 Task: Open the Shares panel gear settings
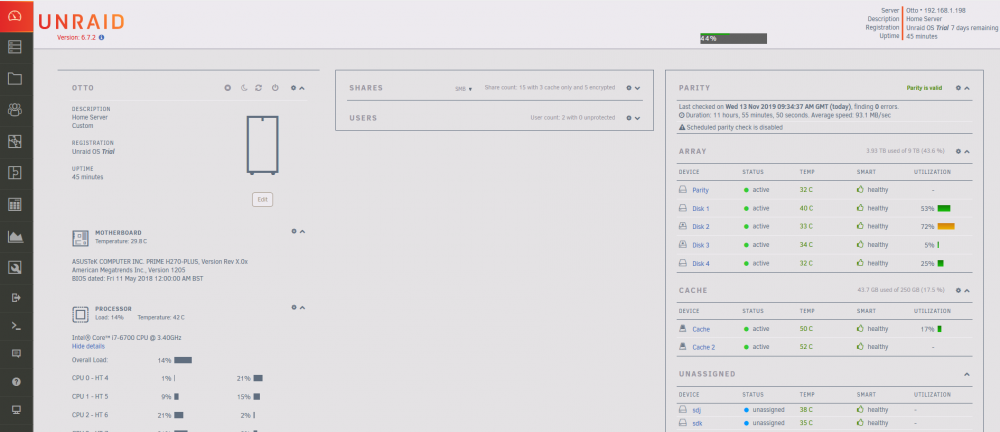point(629,88)
